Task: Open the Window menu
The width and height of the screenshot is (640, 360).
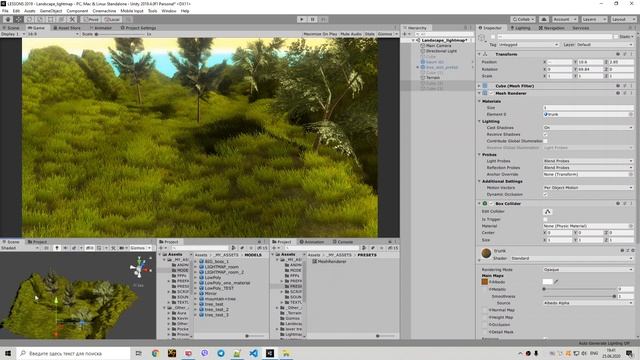Action: click(169, 11)
